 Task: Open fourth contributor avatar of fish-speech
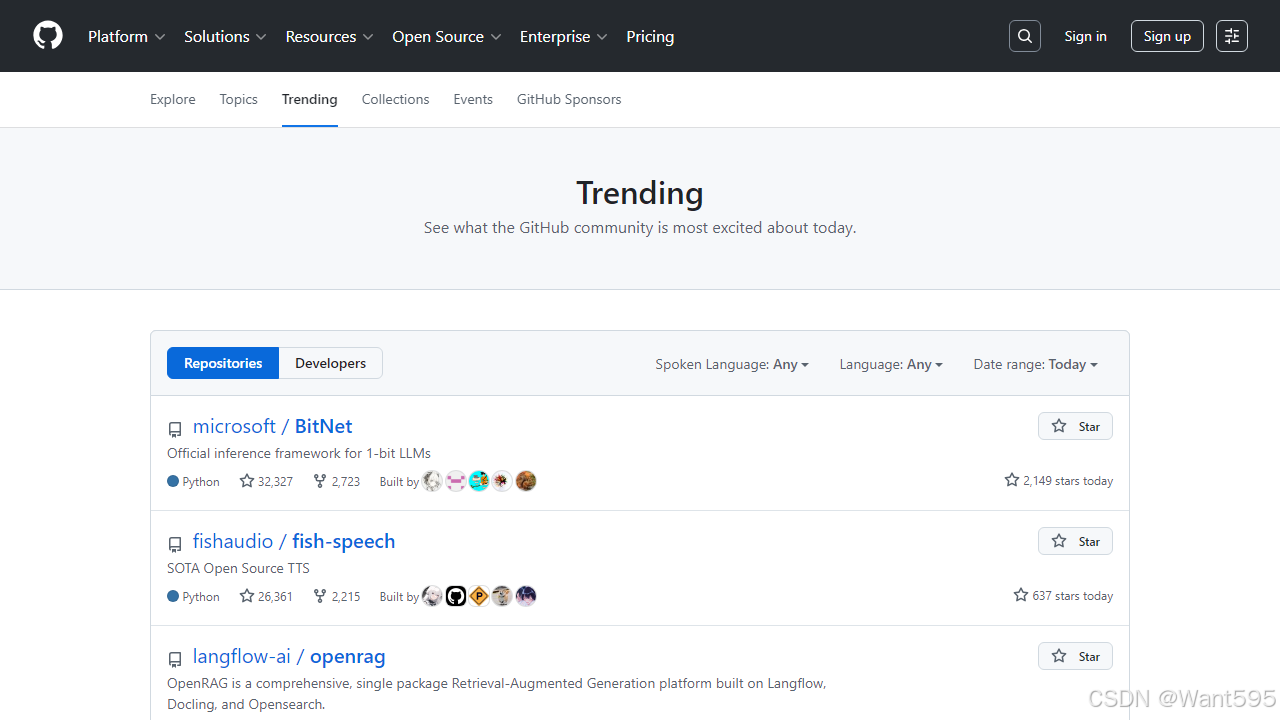pyautogui.click(x=503, y=596)
